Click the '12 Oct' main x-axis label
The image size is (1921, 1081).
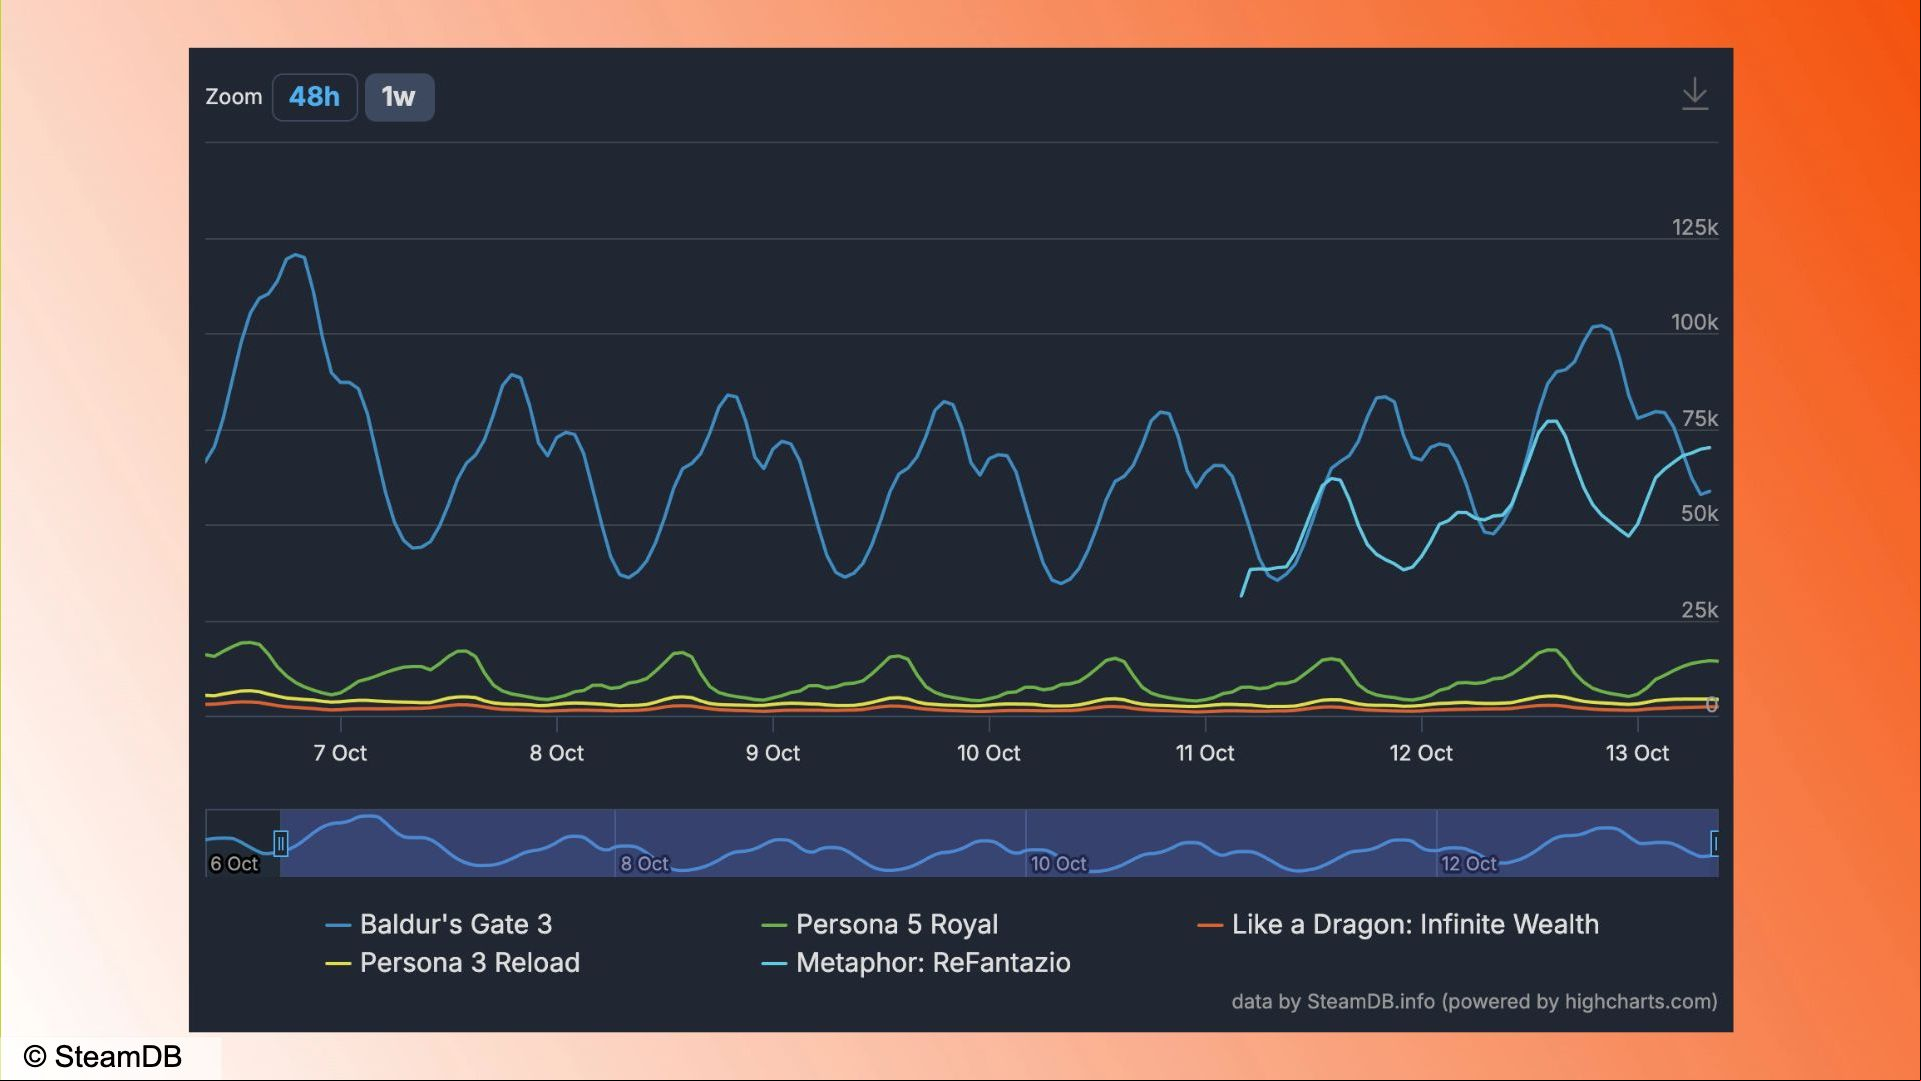1420,753
